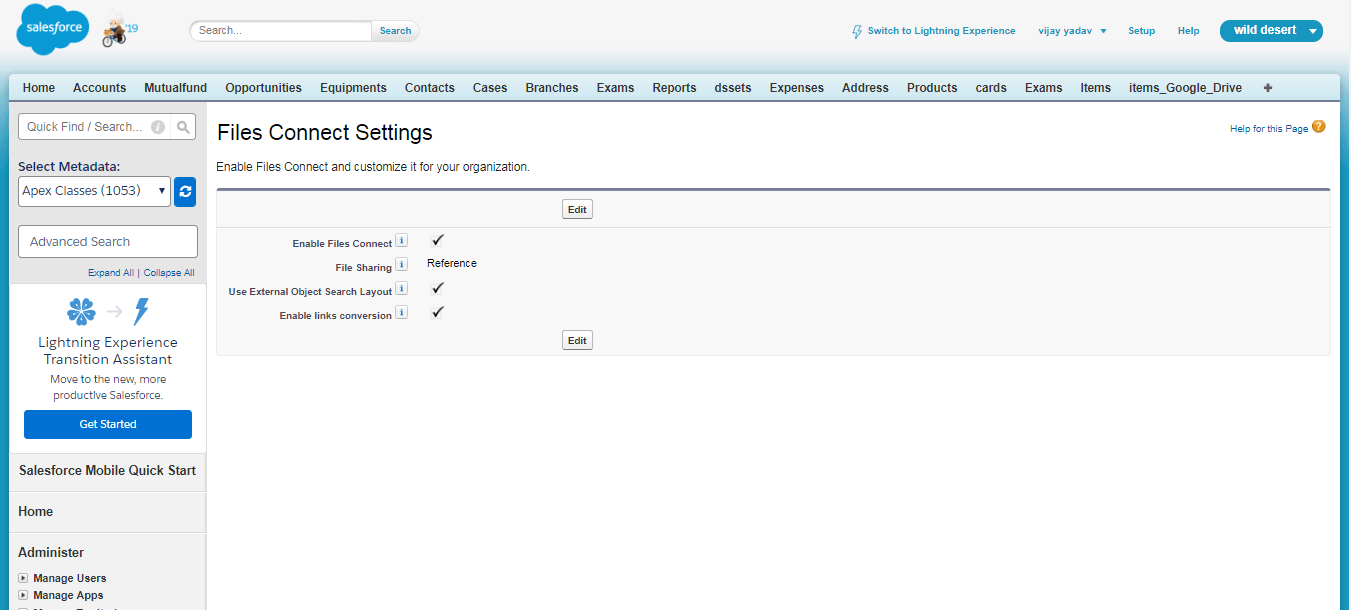Viewport: 1351px width, 610px height.
Task: Click the header Search button
Action: [395, 31]
